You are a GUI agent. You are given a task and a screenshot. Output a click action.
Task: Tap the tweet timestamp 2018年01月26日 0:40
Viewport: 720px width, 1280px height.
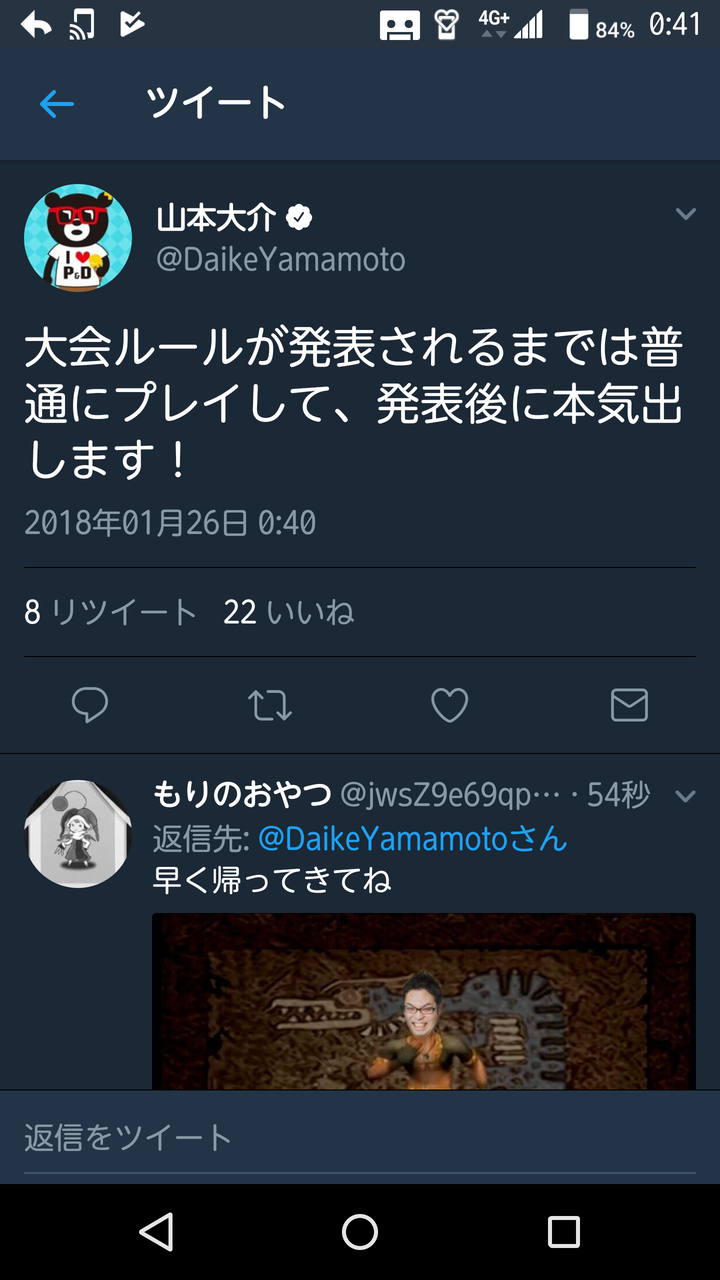click(x=170, y=522)
